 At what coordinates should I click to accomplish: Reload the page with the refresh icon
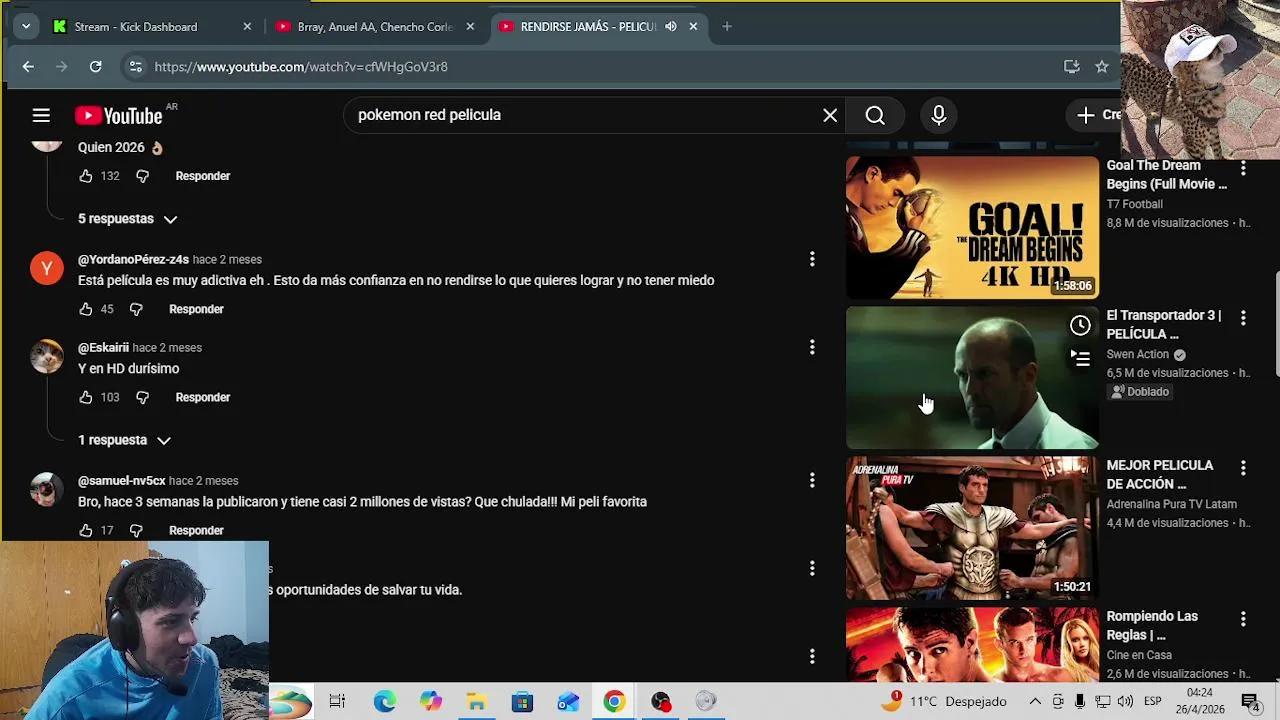tap(95, 66)
